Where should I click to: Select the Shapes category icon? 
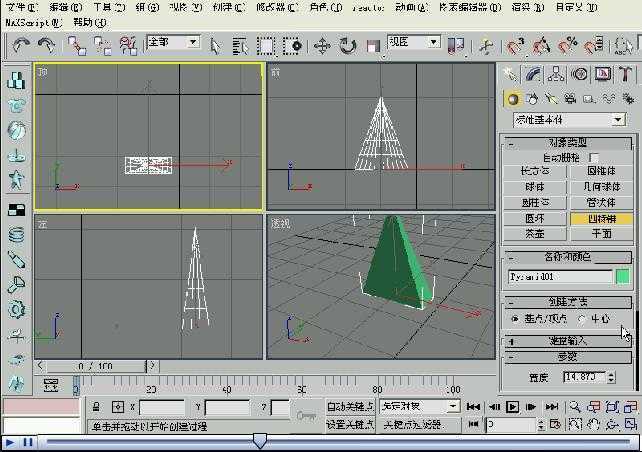coord(532,99)
